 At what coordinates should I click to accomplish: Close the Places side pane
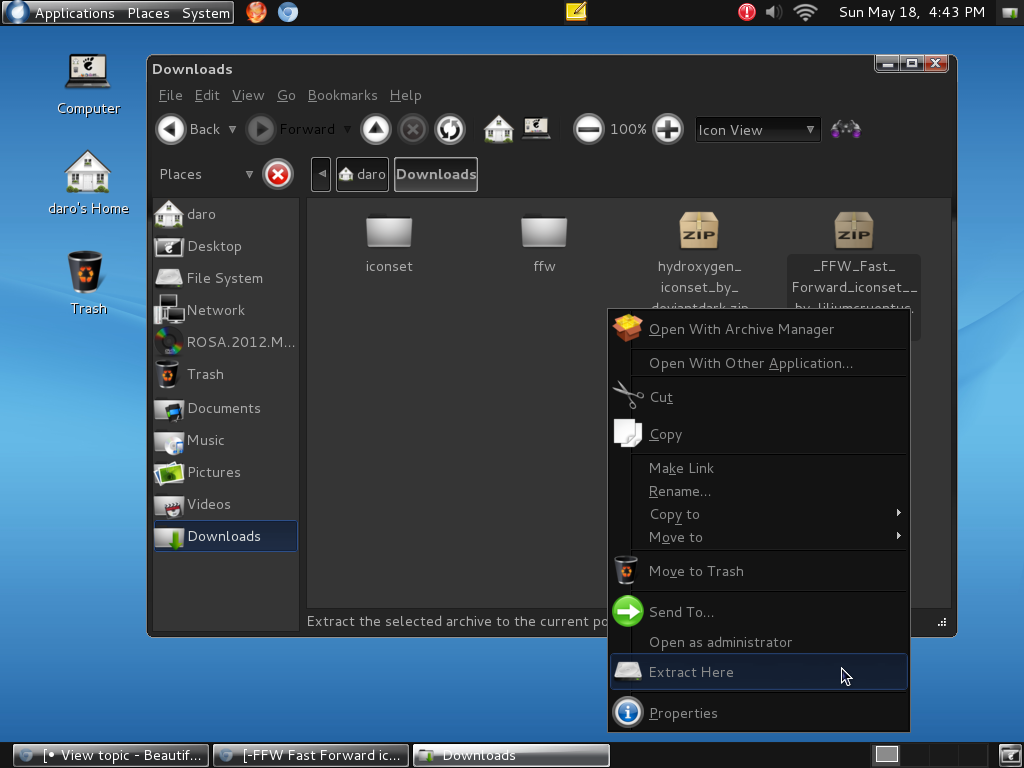(278, 174)
